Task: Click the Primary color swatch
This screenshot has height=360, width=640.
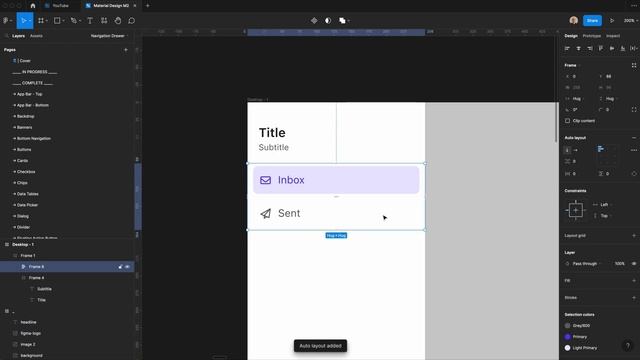Action: (x=567, y=337)
